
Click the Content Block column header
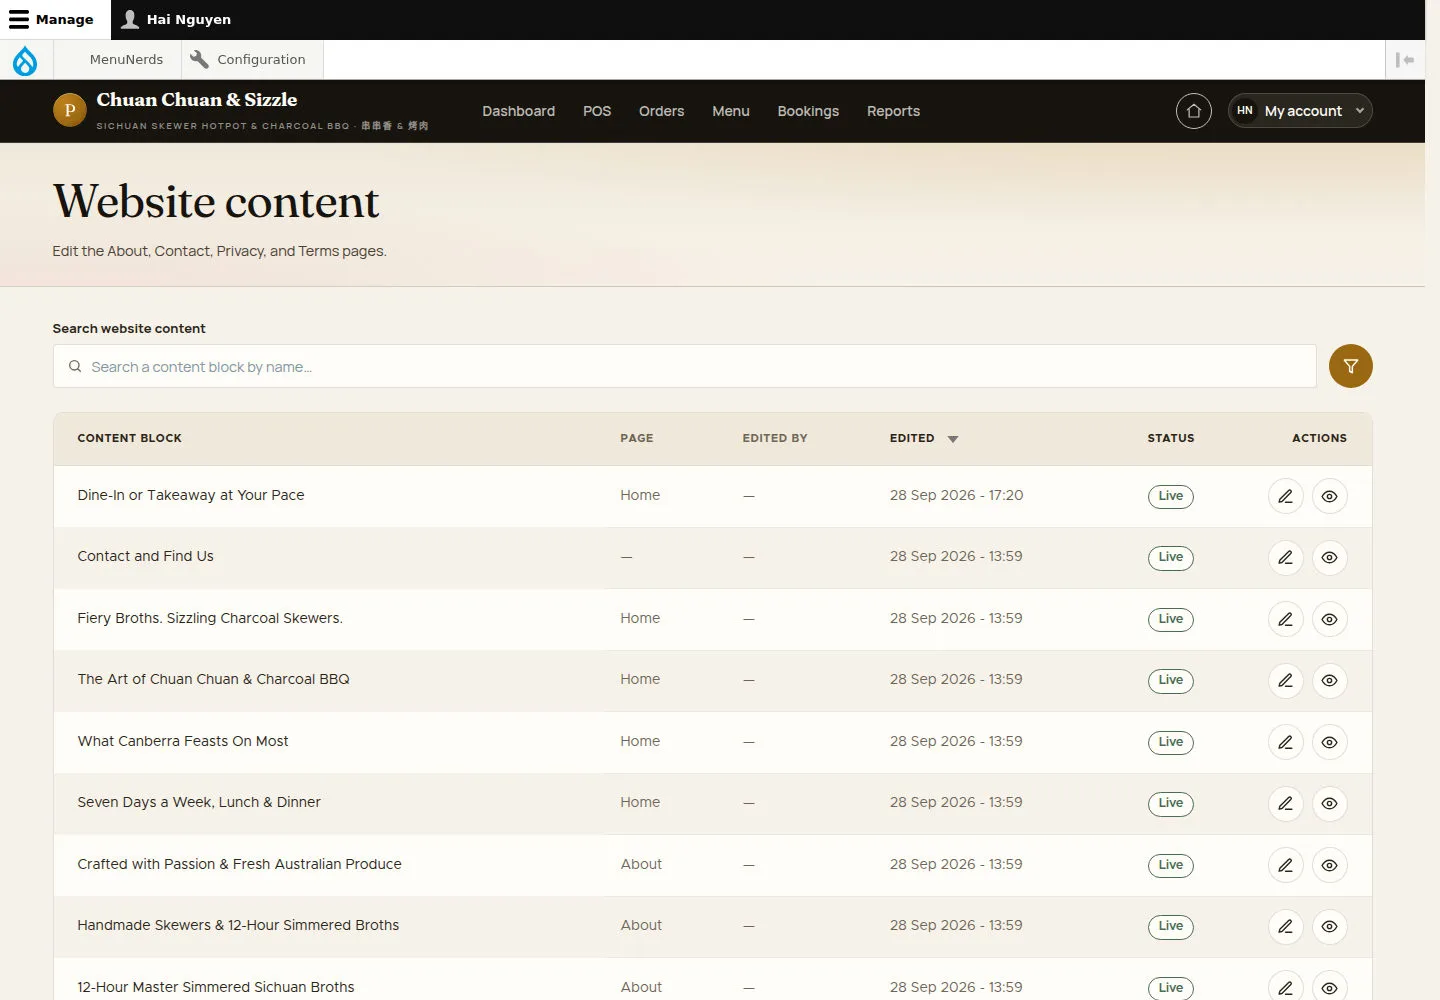(x=130, y=438)
